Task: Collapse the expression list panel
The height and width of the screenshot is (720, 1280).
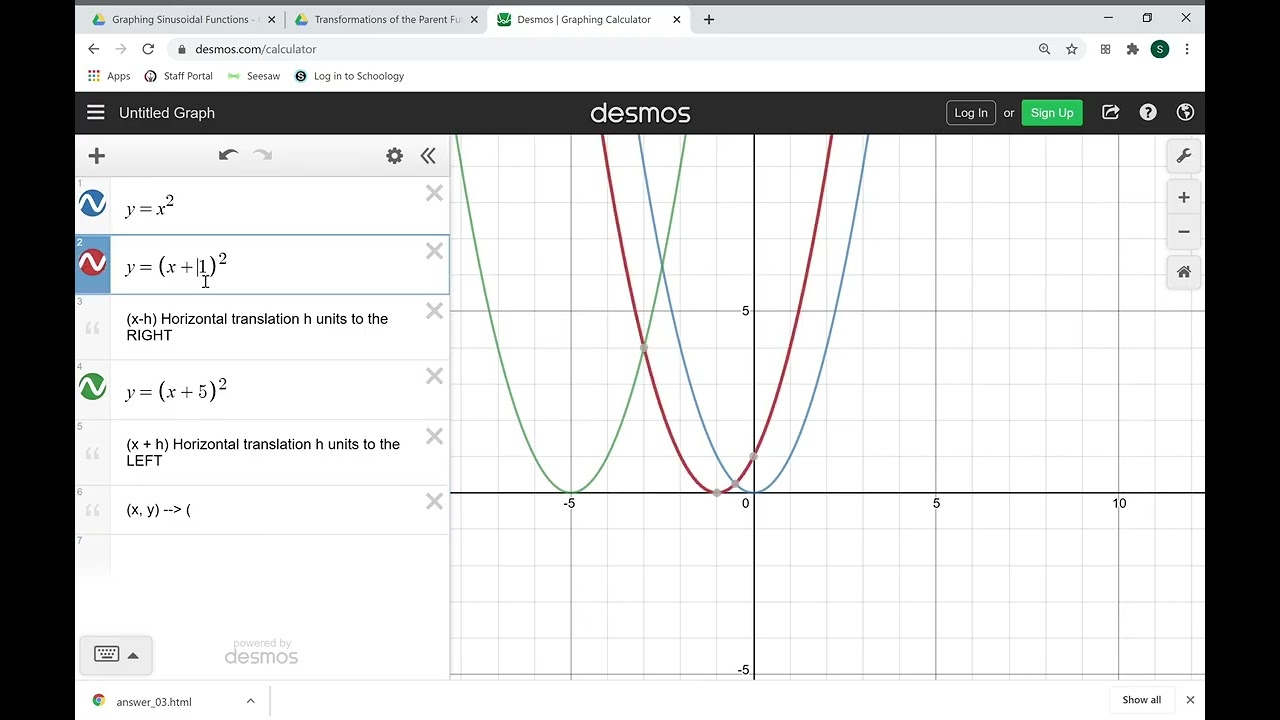Action: pos(428,155)
